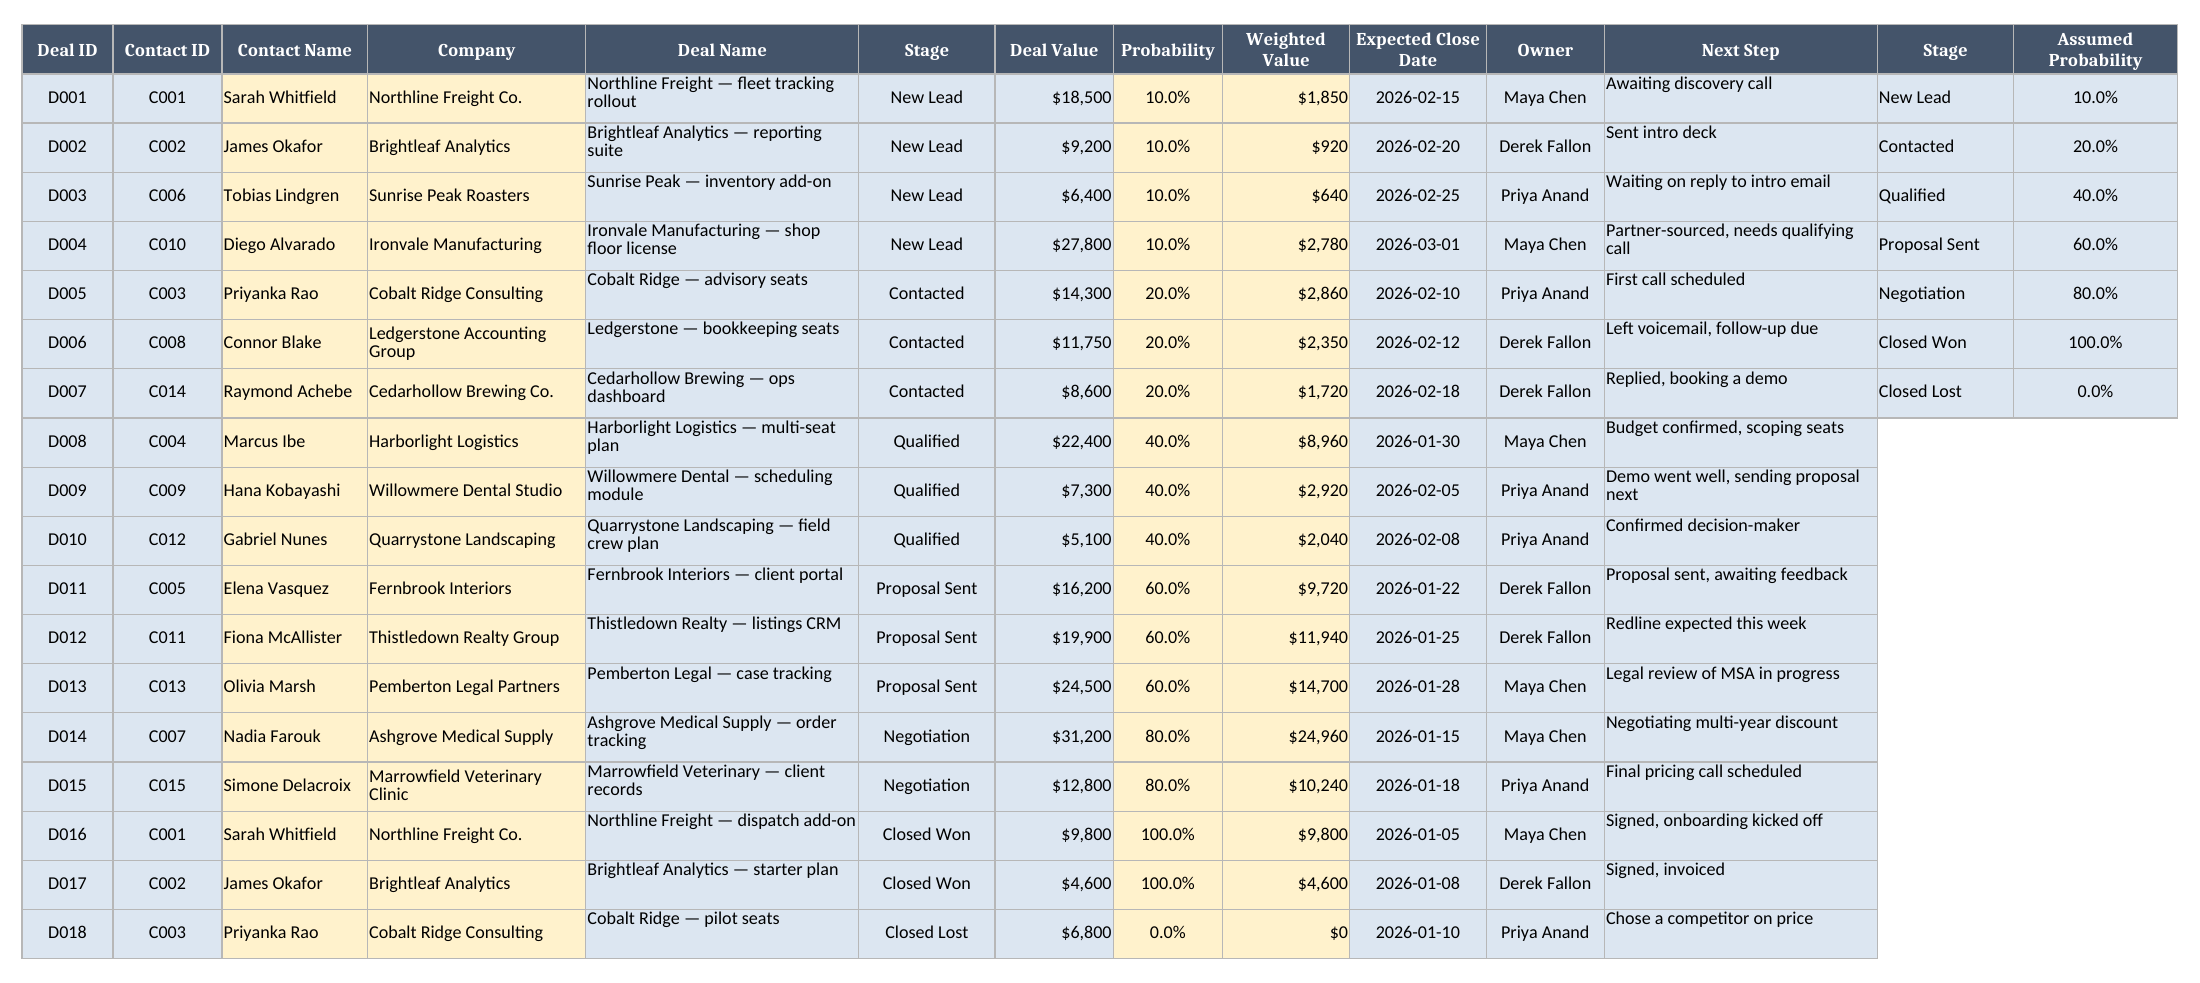This screenshot has width=2200, height=983.
Task: Click assumed probability 0.0% for Closed Lost
Action: pos(2094,392)
